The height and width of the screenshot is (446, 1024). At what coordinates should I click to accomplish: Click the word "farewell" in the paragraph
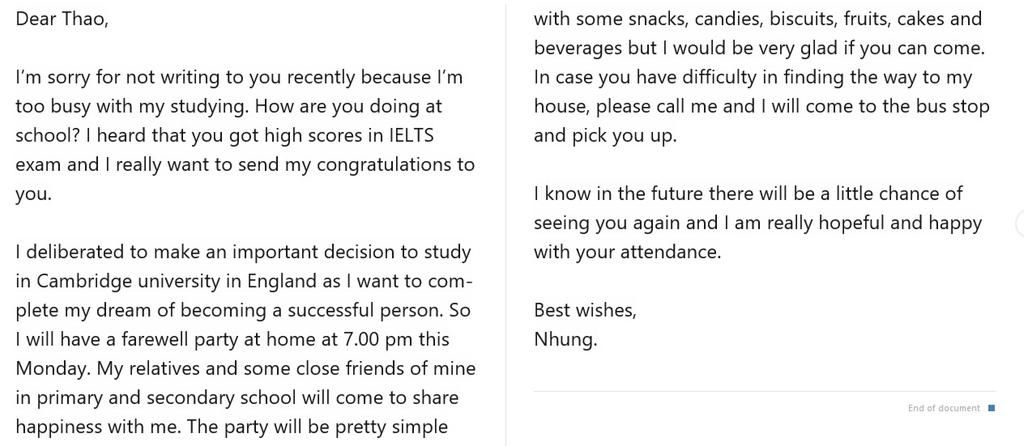pyautogui.click(x=137, y=340)
